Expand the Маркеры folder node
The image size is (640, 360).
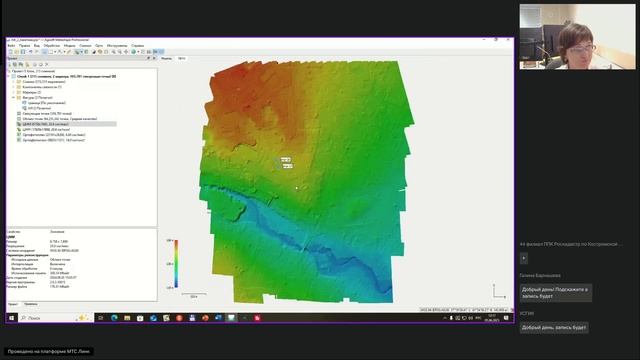(x=13, y=92)
